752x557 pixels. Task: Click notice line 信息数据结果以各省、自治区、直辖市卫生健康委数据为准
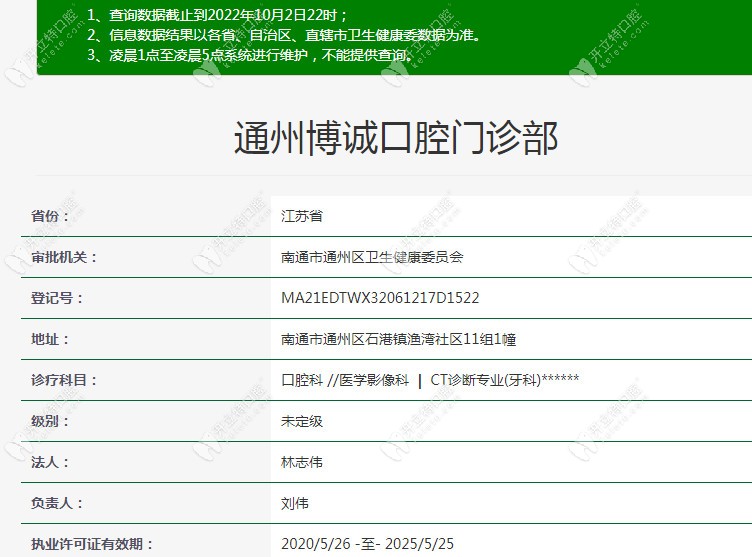(x=293, y=35)
